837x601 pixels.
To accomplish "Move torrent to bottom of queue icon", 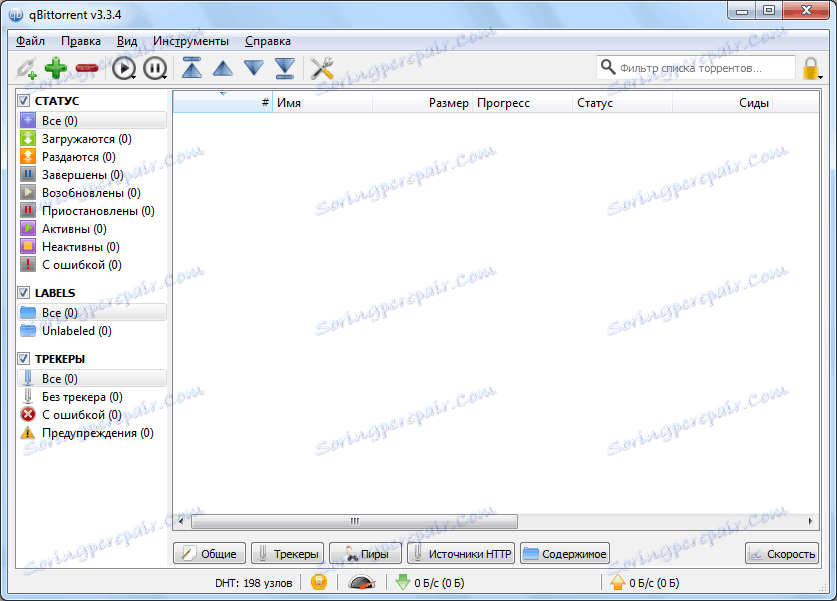I will coord(285,68).
